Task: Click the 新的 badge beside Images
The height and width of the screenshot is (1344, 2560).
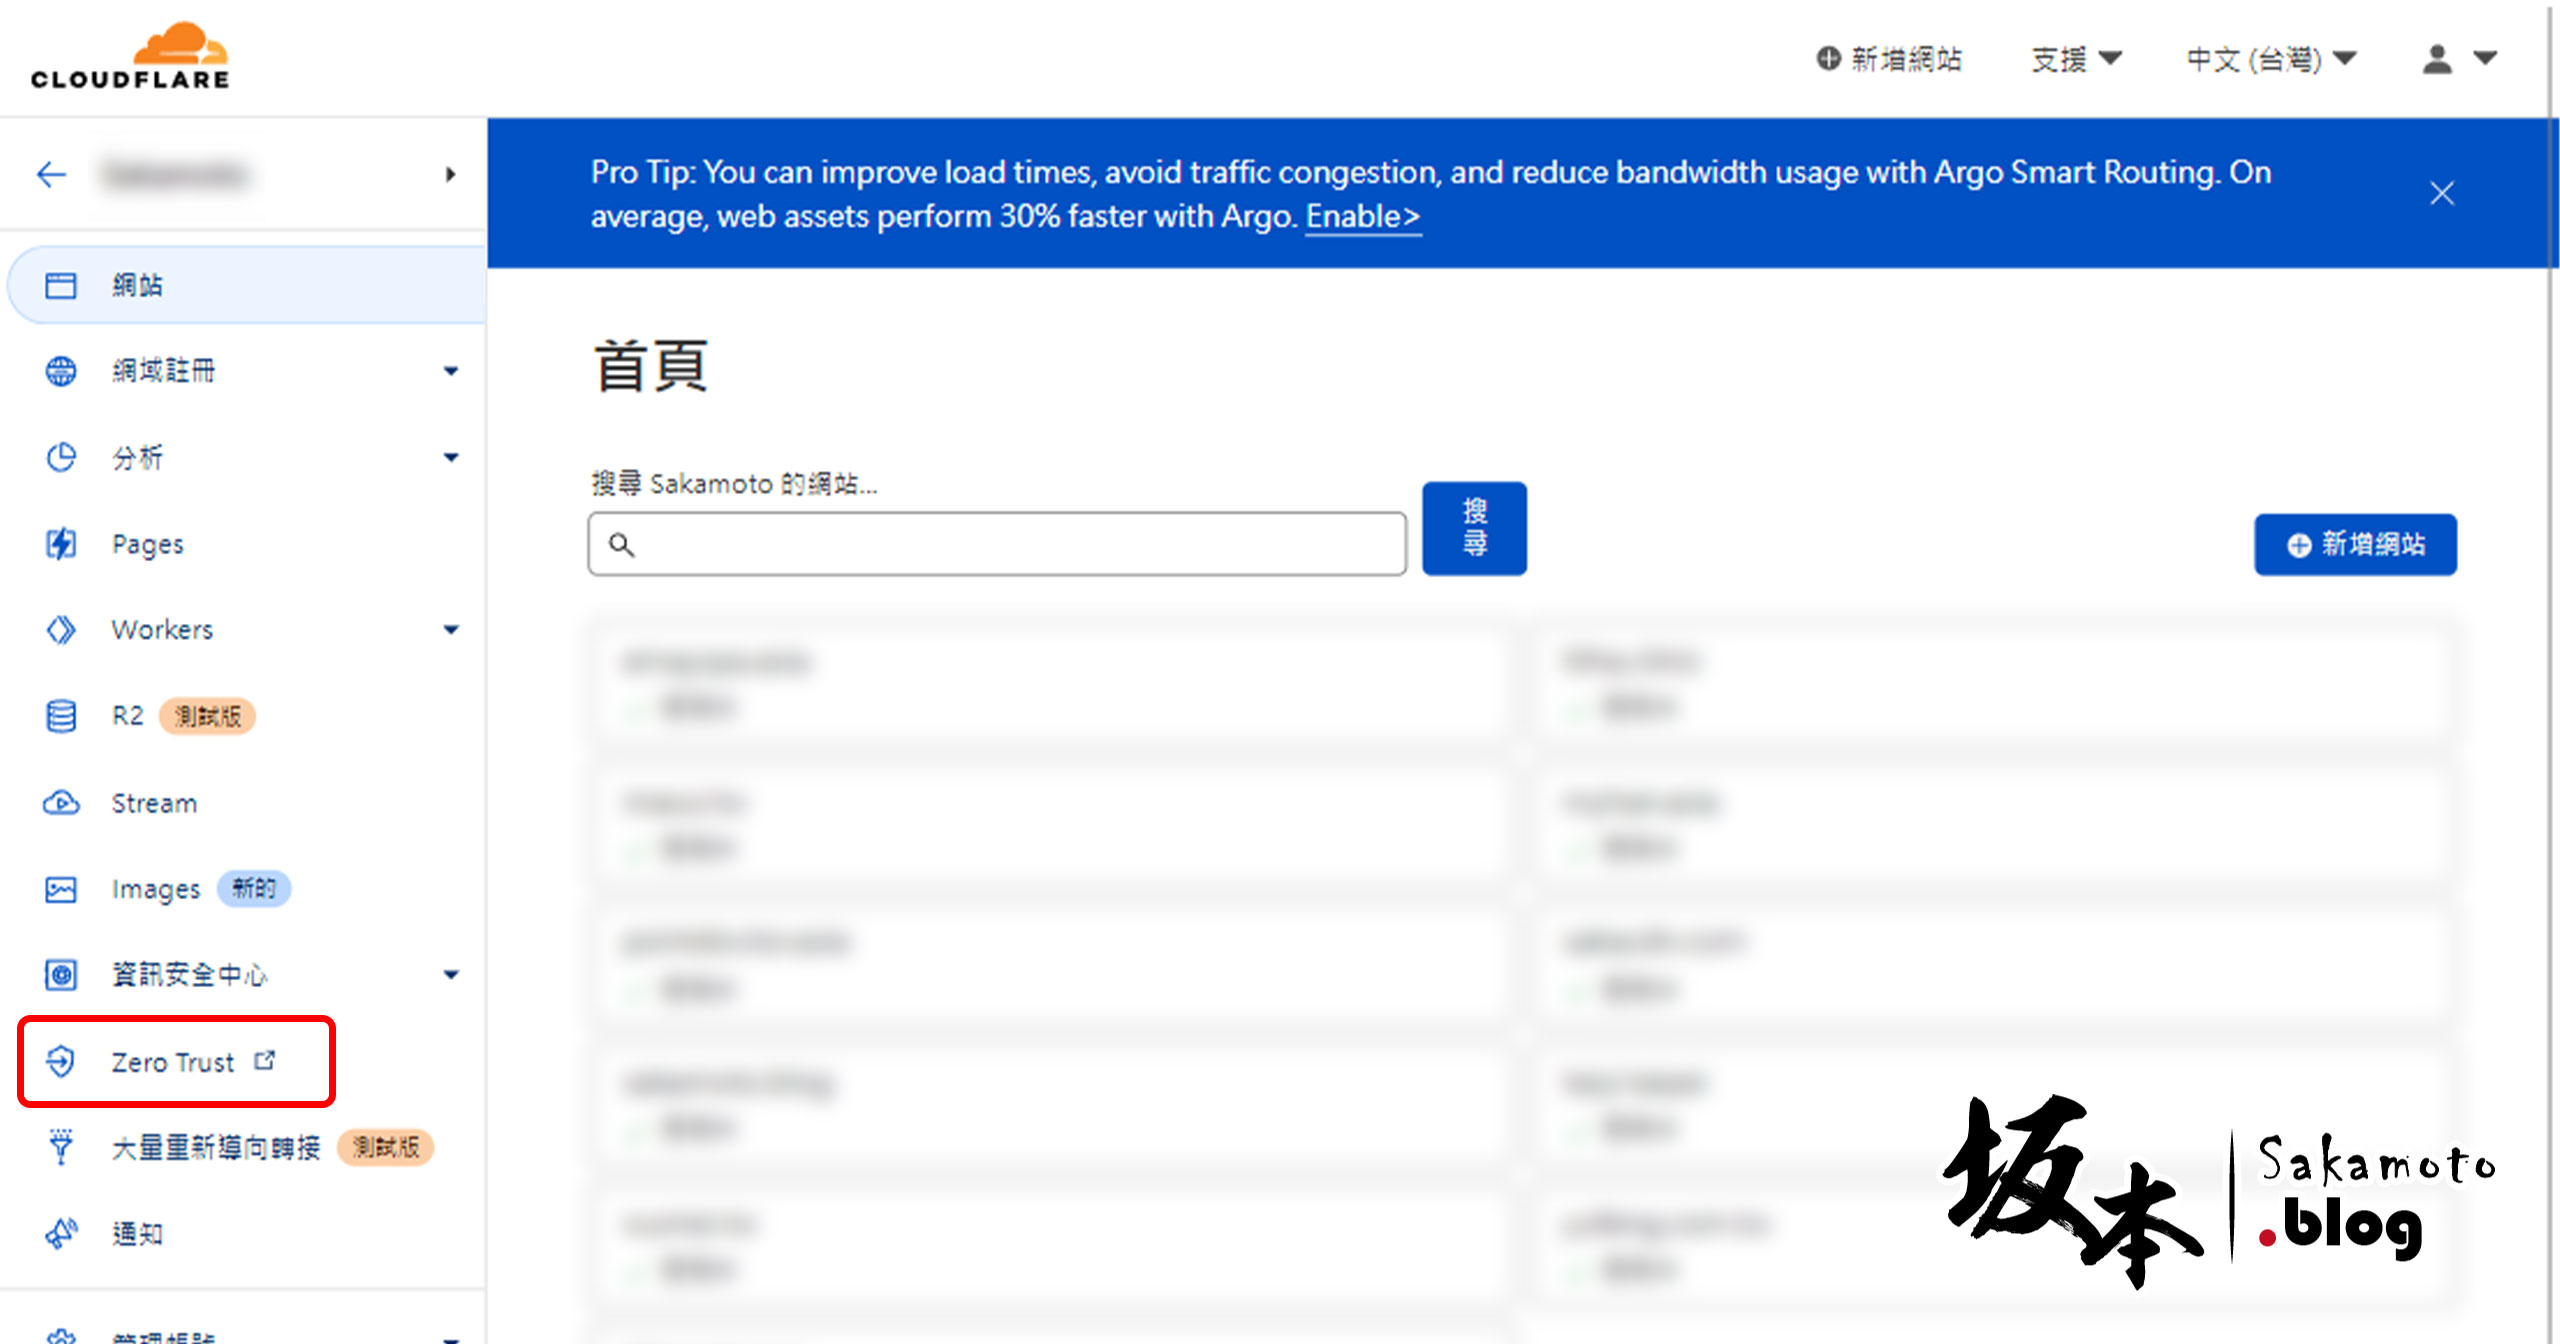Action: [x=254, y=888]
